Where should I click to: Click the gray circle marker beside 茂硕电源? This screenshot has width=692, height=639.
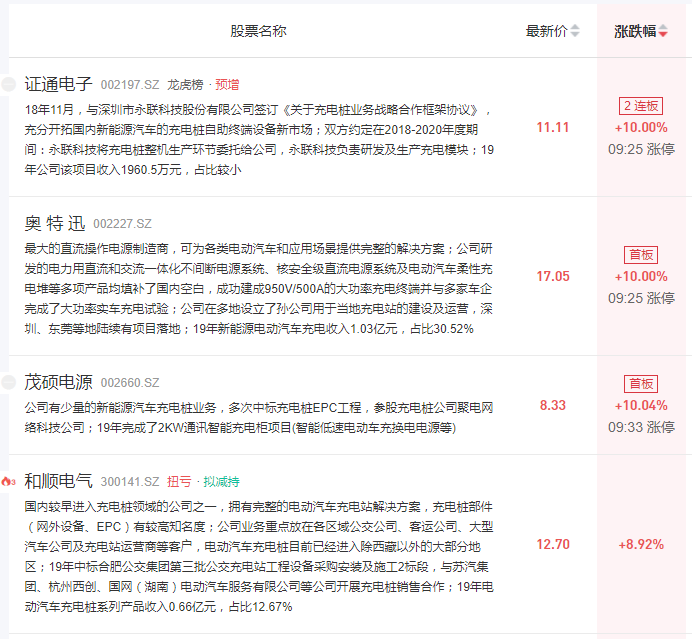[9, 382]
